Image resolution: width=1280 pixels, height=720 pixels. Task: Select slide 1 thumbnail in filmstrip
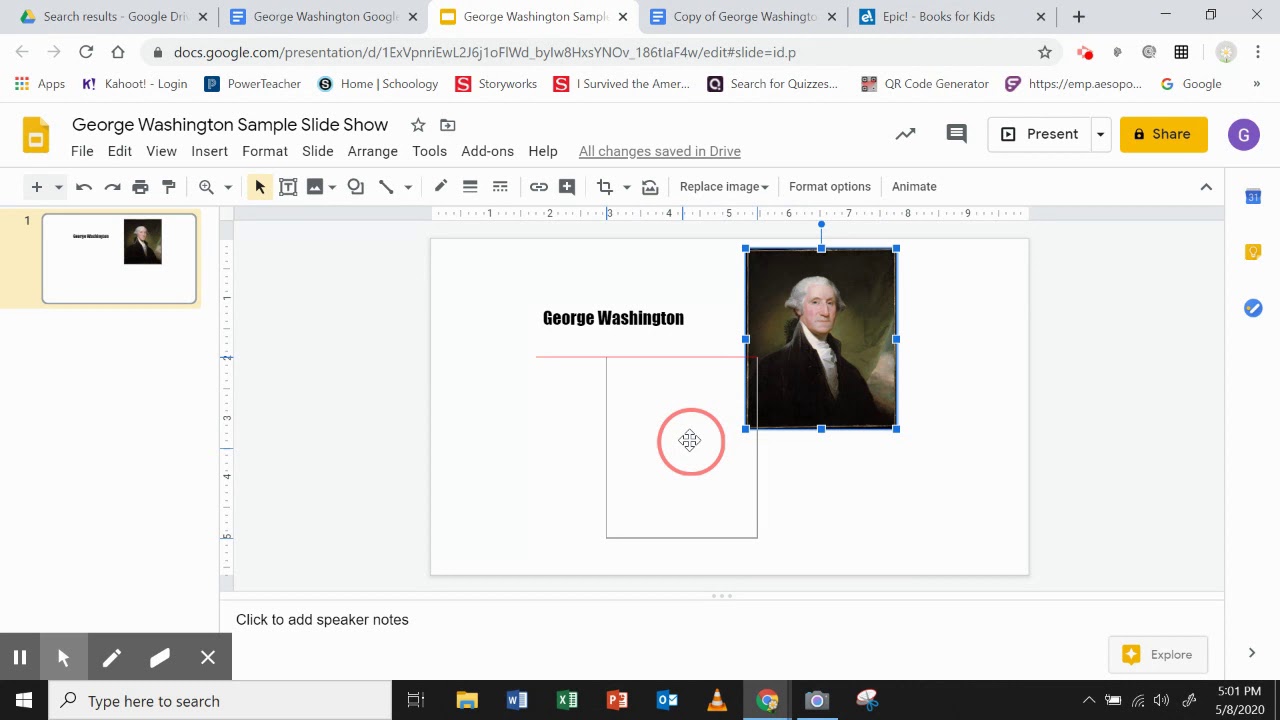(119, 258)
